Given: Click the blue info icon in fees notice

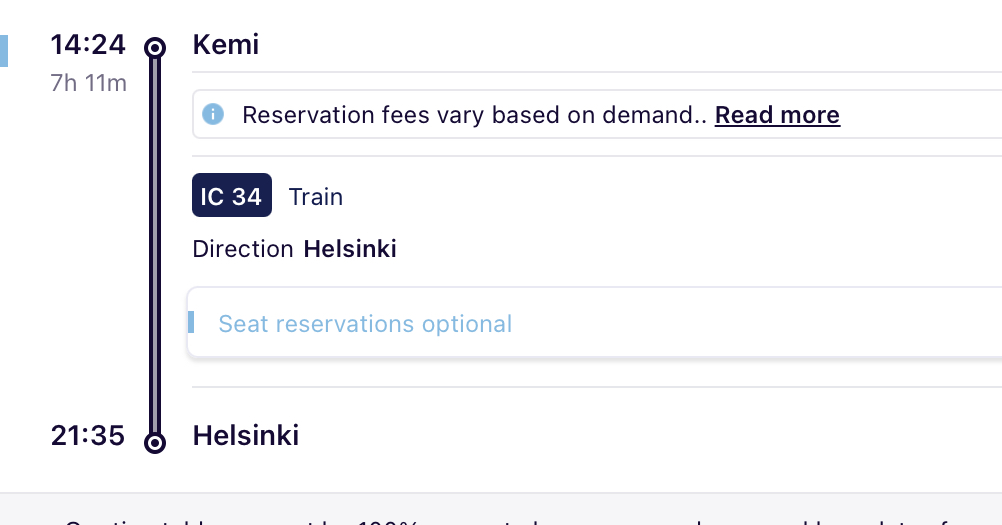Looking at the screenshot, I should tap(213, 114).
